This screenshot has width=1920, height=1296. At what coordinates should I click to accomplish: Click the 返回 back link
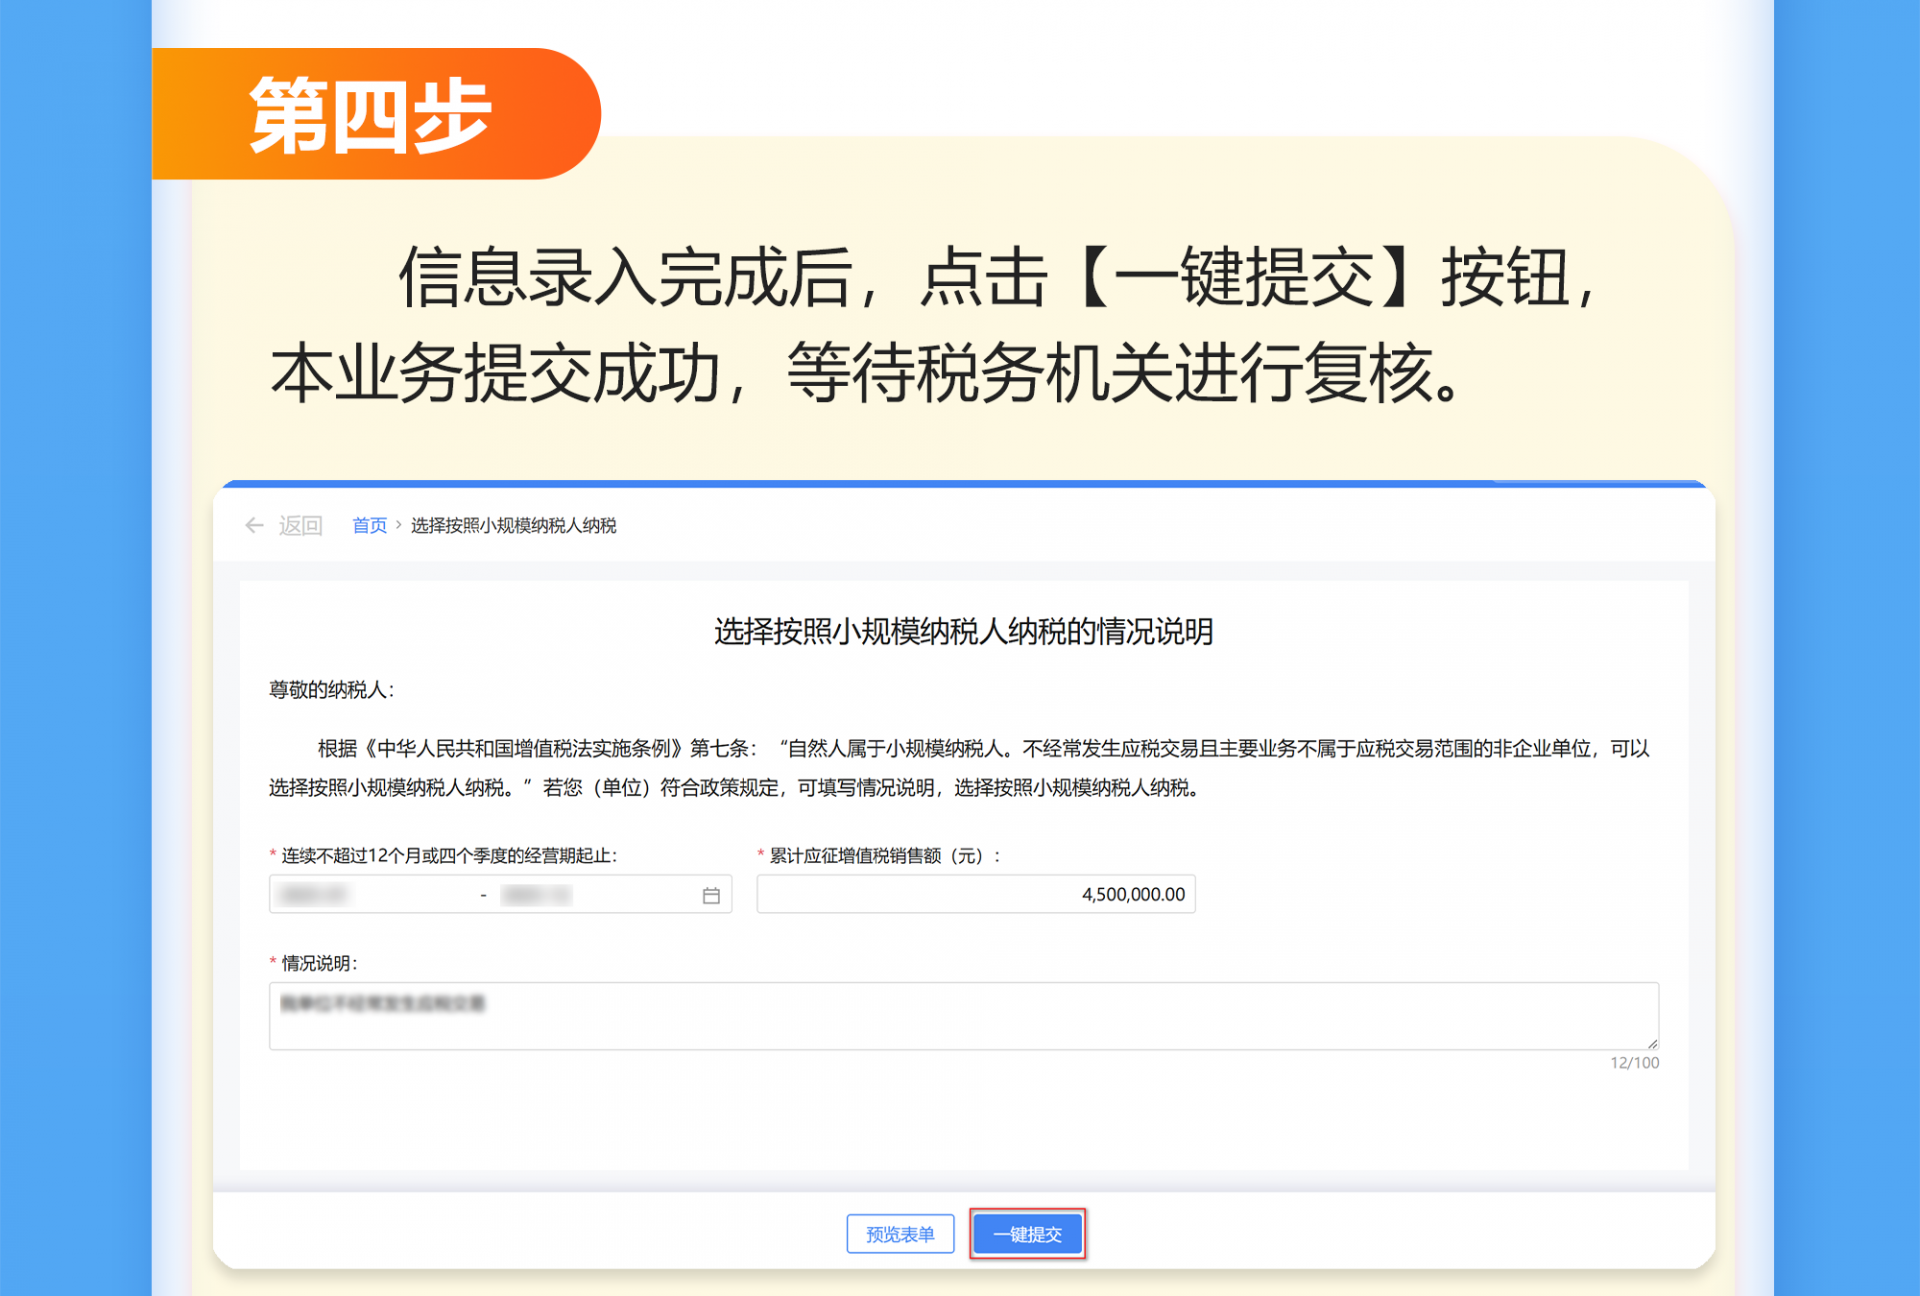tap(300, 525)
